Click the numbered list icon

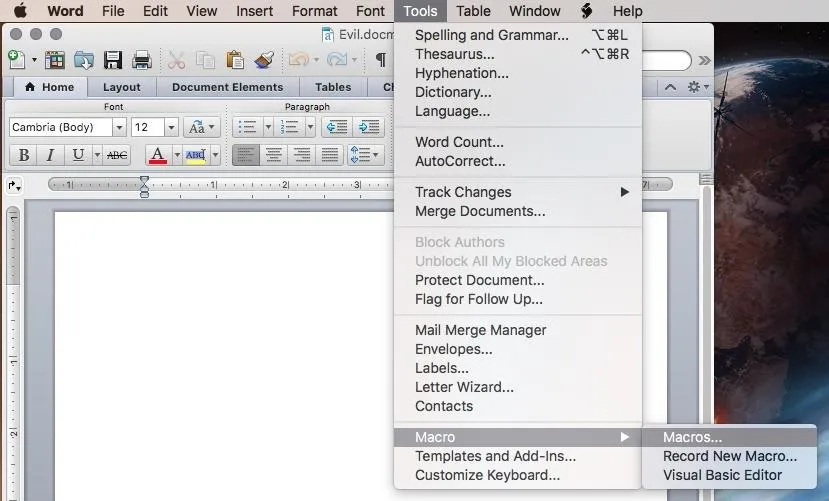[x=290, y=127]
